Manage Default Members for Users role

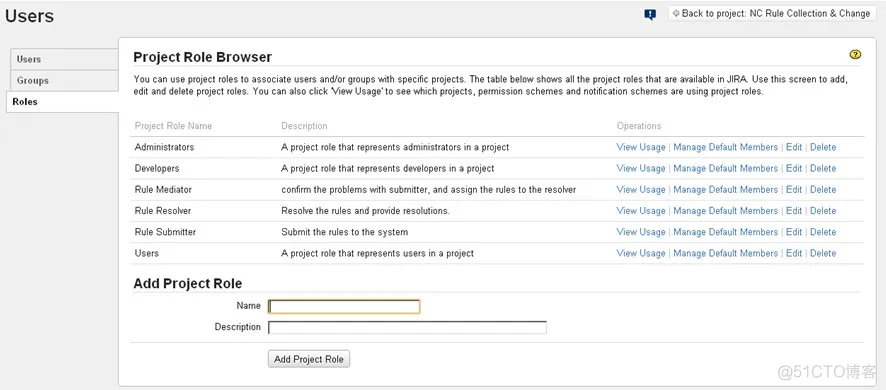(x=726, y=253)
